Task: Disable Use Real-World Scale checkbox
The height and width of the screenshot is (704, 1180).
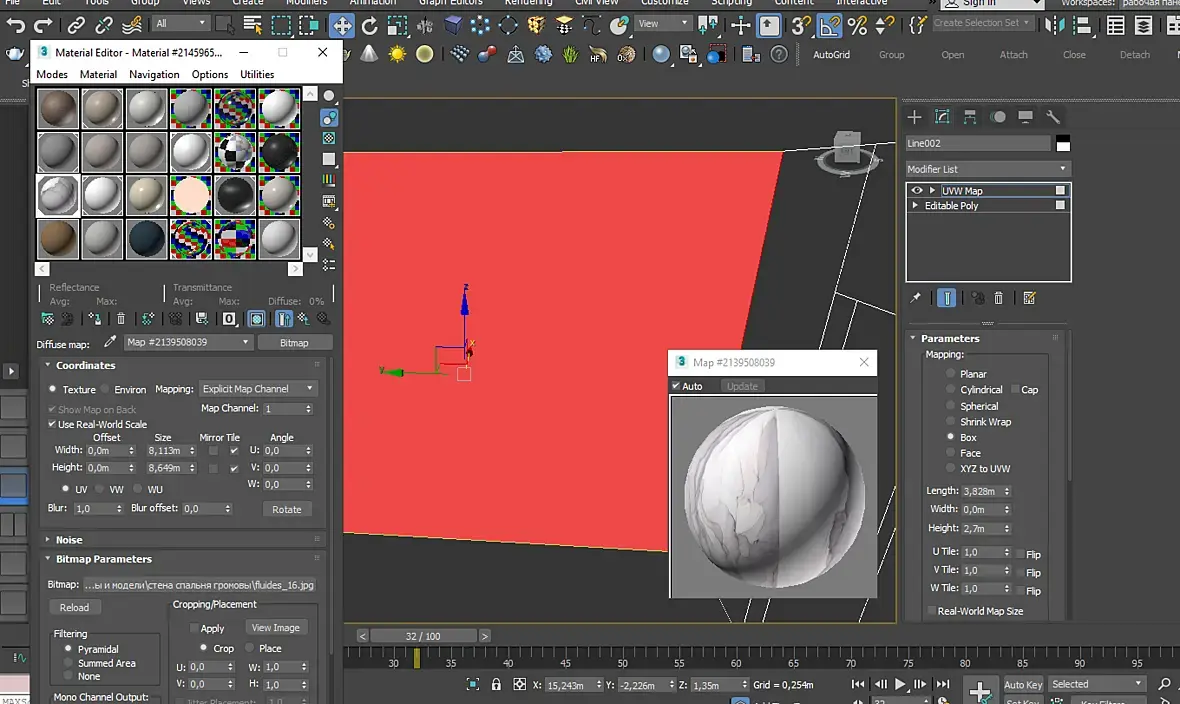Action: coord(52,425)
